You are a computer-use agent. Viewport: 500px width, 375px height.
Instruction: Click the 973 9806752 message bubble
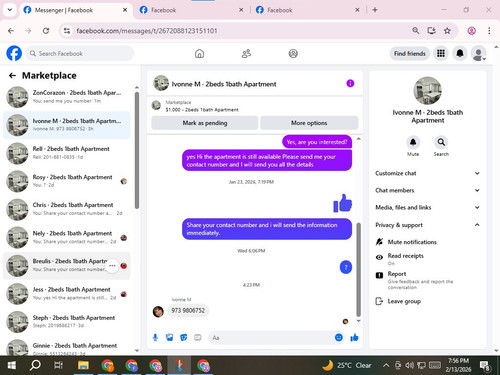click(188, 310)
